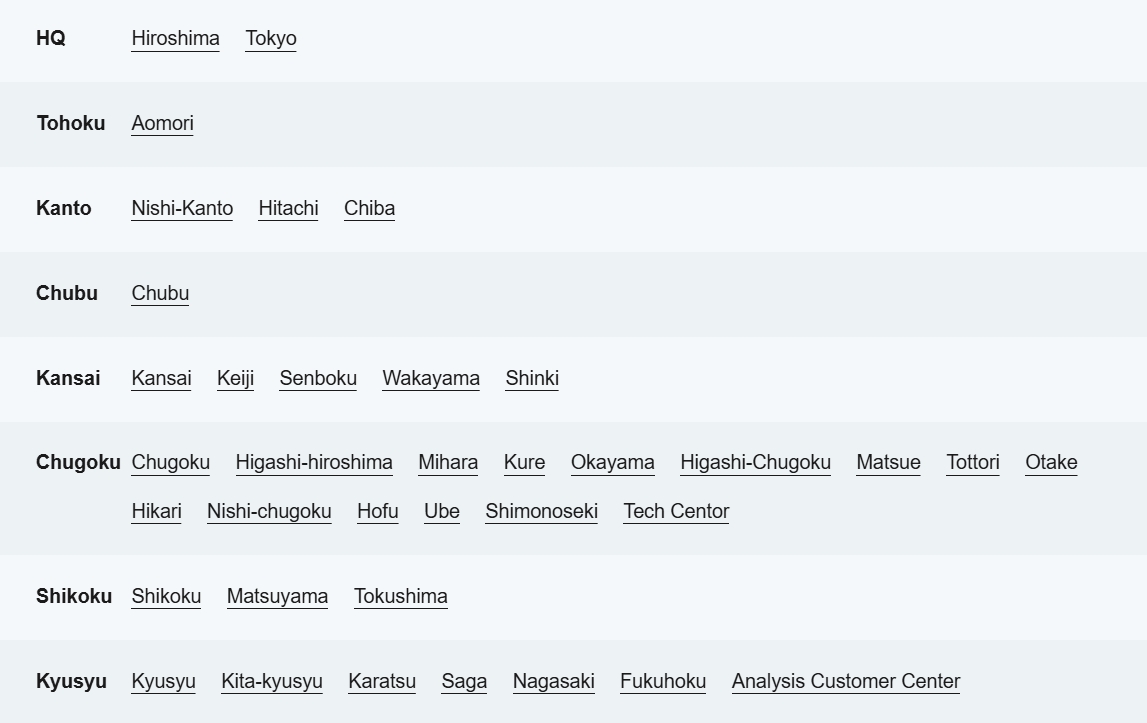This screenshot has width=1147, height=723.
Task: Click the Tech Center link
Action: (676, 511)
